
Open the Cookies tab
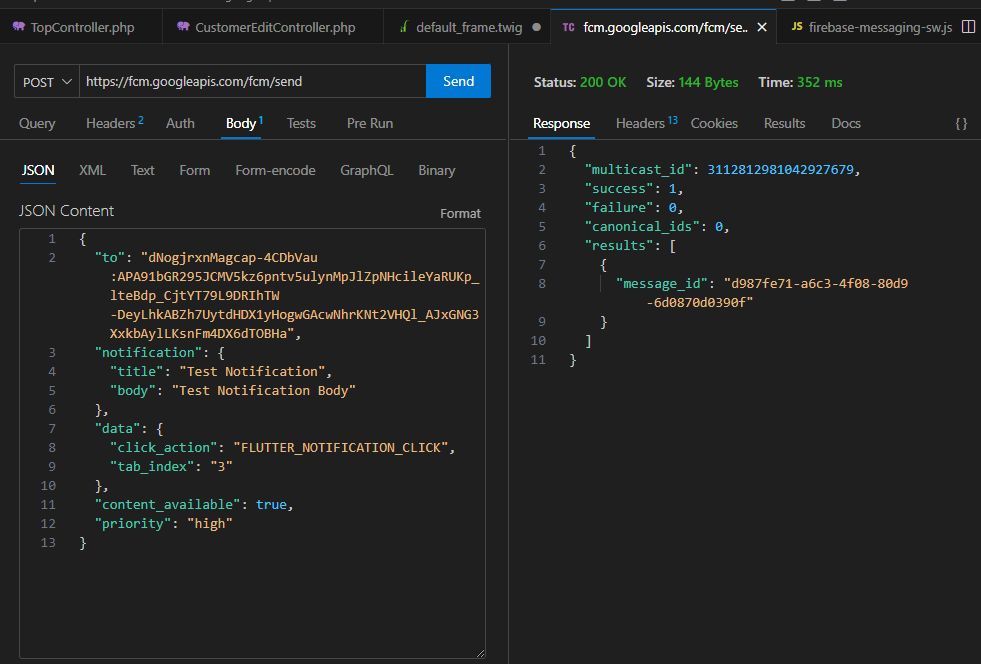click(x=714, y=123)
